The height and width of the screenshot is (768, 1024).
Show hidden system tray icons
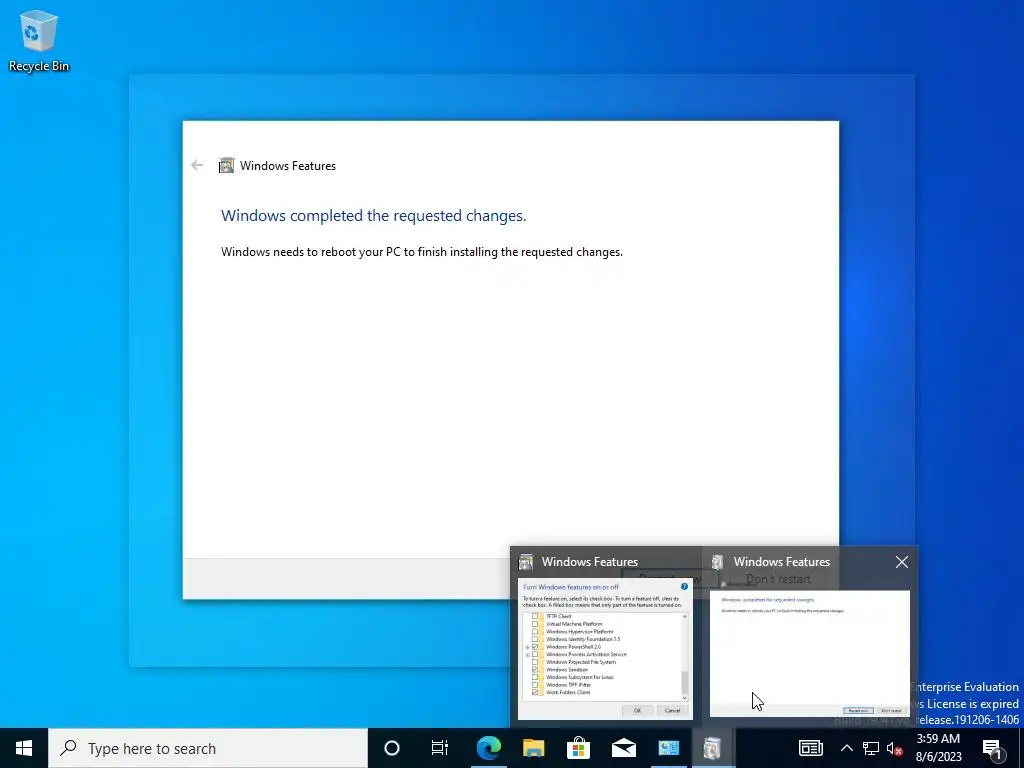(x=846, y=748)
